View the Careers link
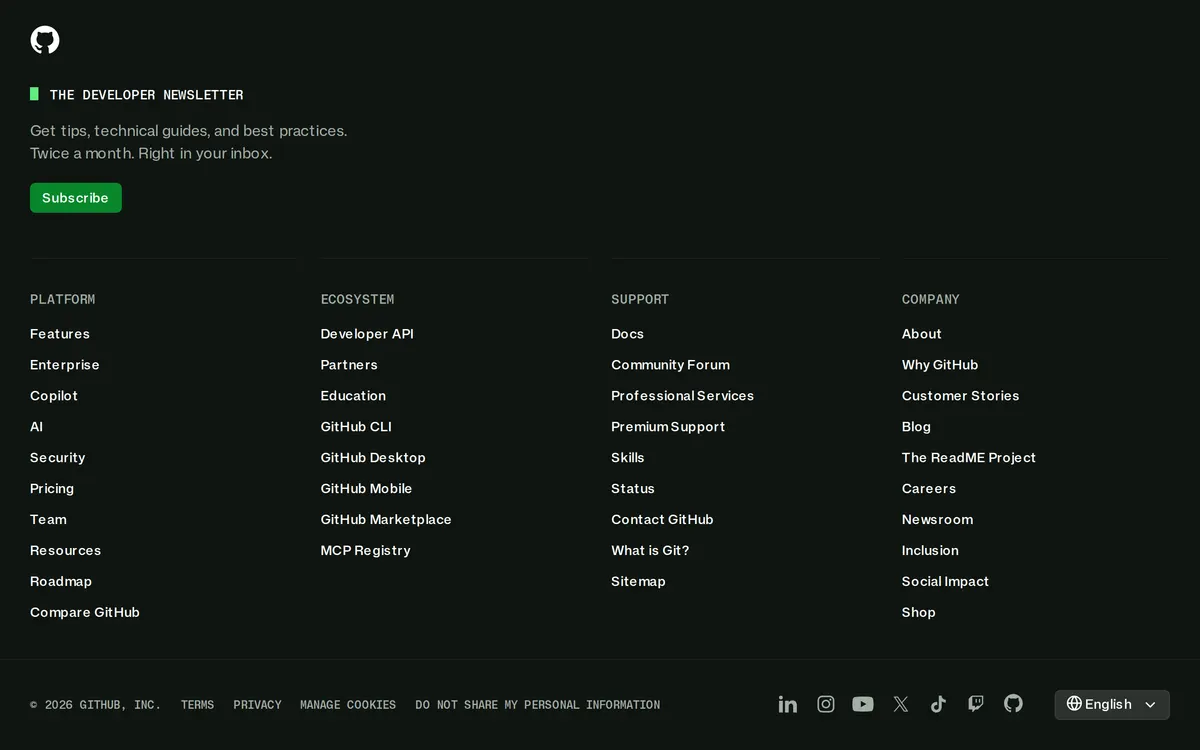 pos(929,489)
